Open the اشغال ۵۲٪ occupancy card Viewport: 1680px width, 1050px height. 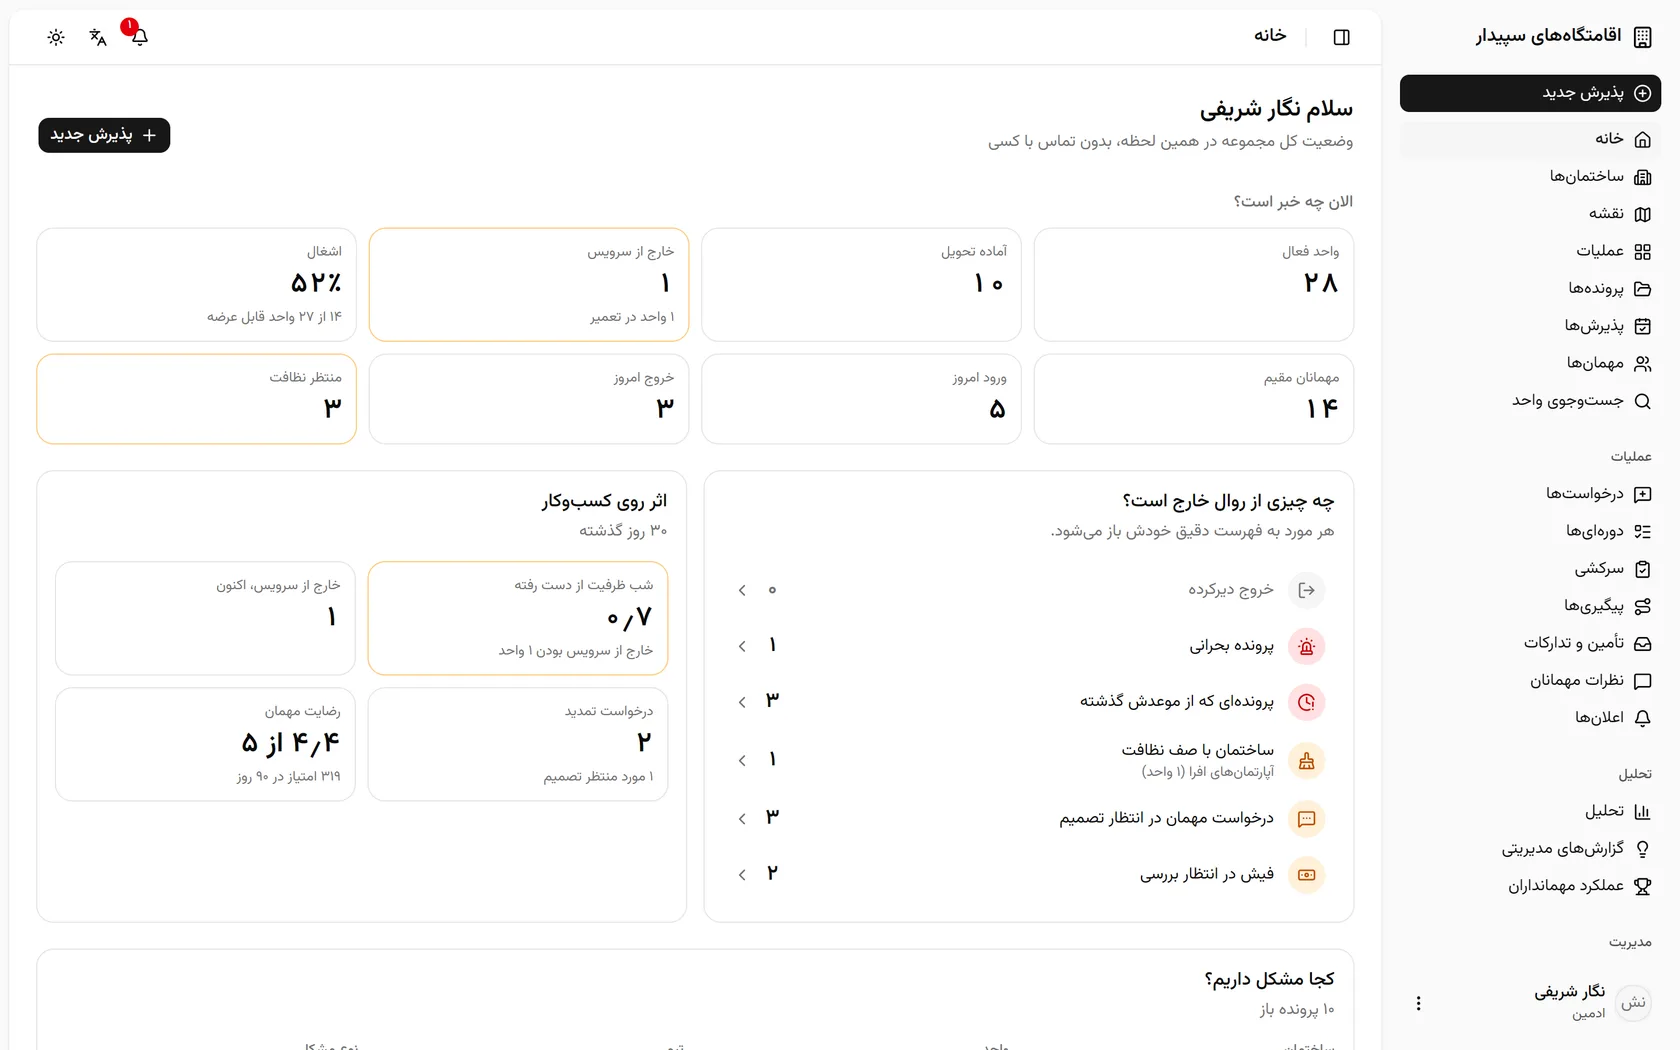click(196, 284)
